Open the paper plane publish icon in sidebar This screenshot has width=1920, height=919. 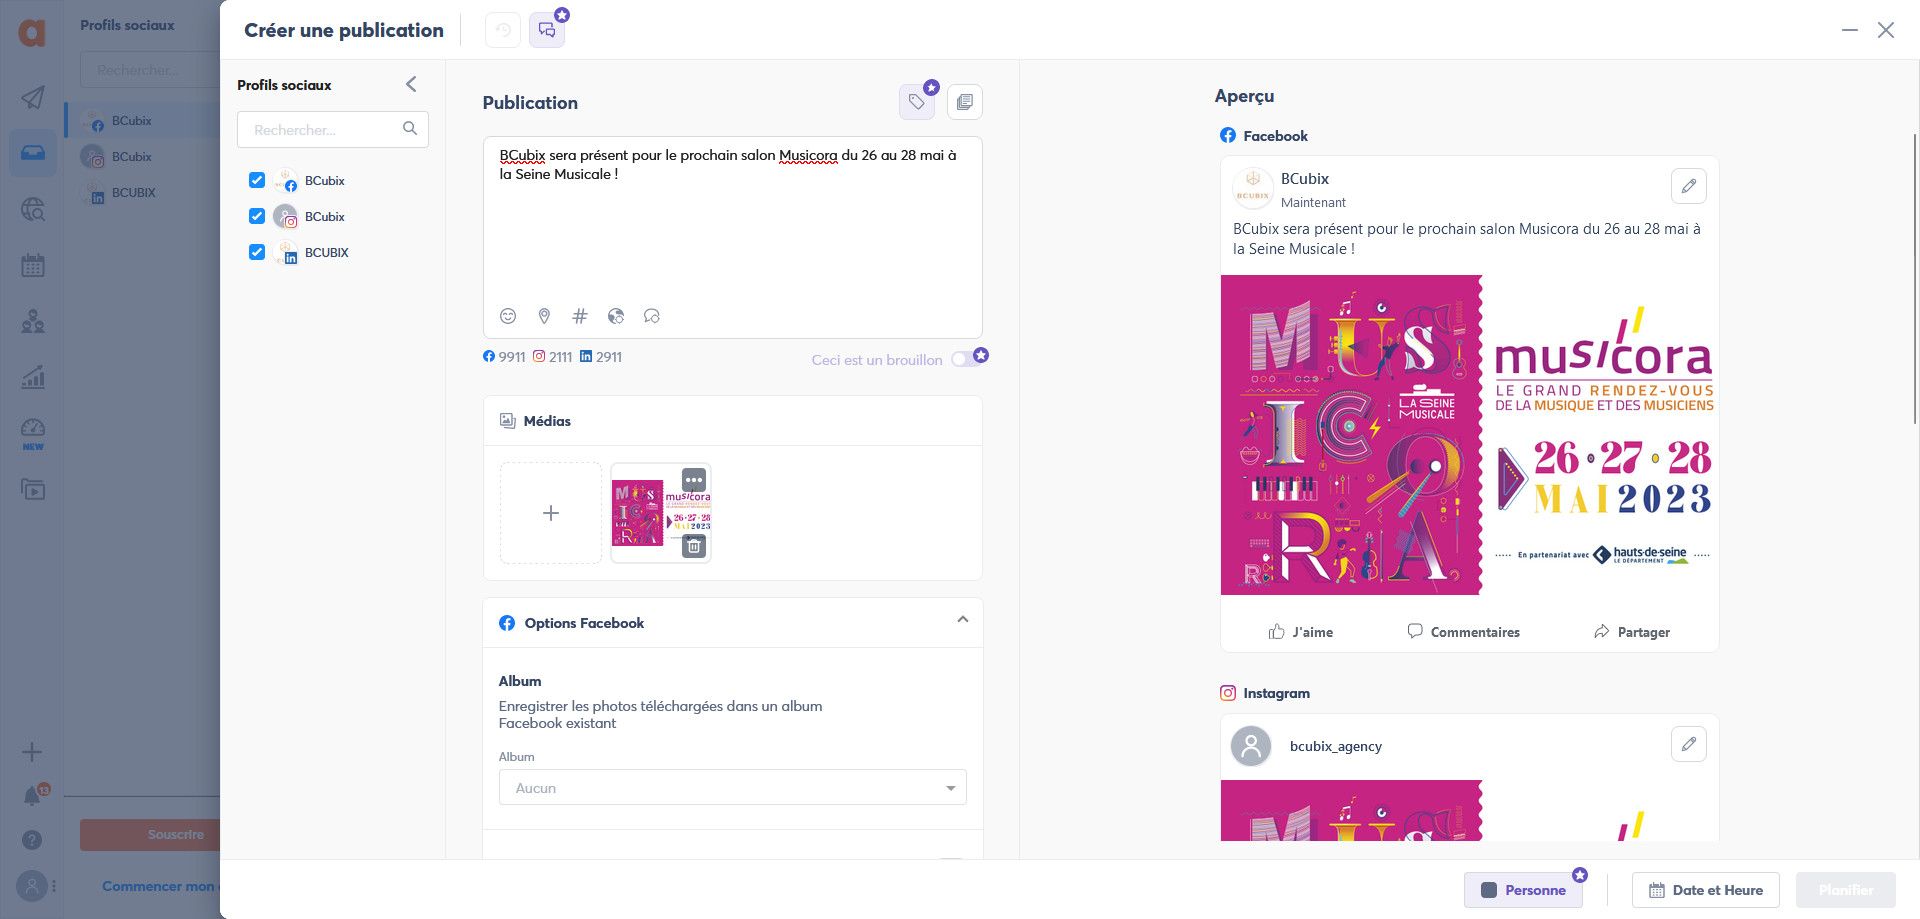(33, 97)
